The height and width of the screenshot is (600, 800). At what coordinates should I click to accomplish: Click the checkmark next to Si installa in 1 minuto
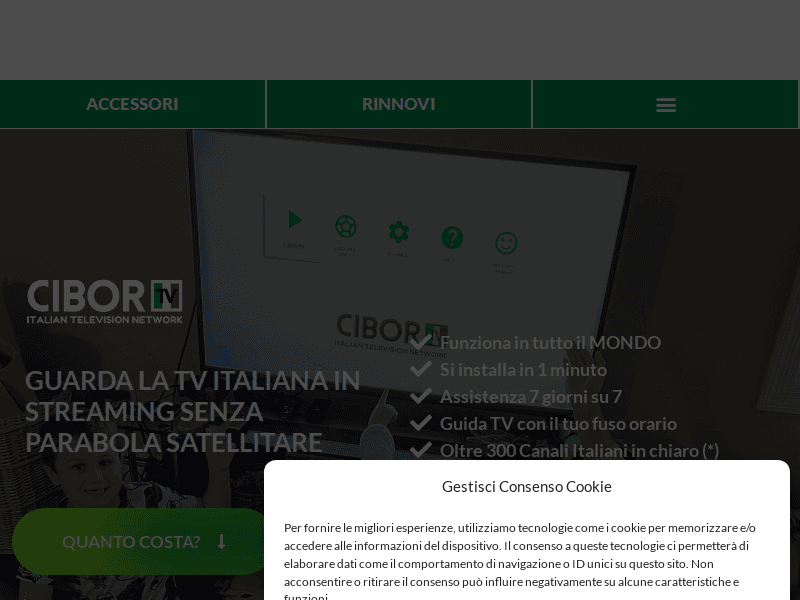tap(420, 368)
